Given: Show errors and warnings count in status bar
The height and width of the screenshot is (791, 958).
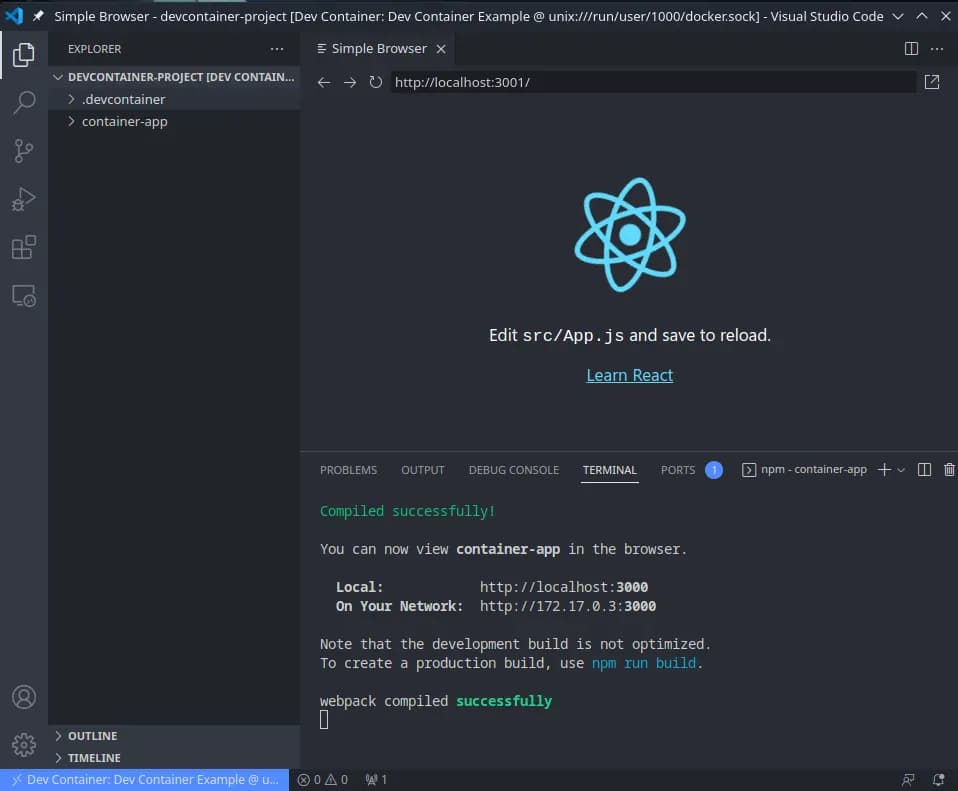Looking at the screenshot, I should click(322, 779).
